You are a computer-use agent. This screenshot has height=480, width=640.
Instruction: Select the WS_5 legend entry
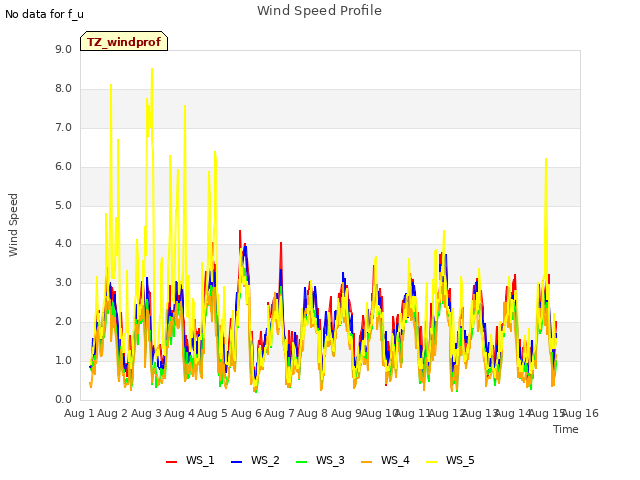[x=450, y=460]
